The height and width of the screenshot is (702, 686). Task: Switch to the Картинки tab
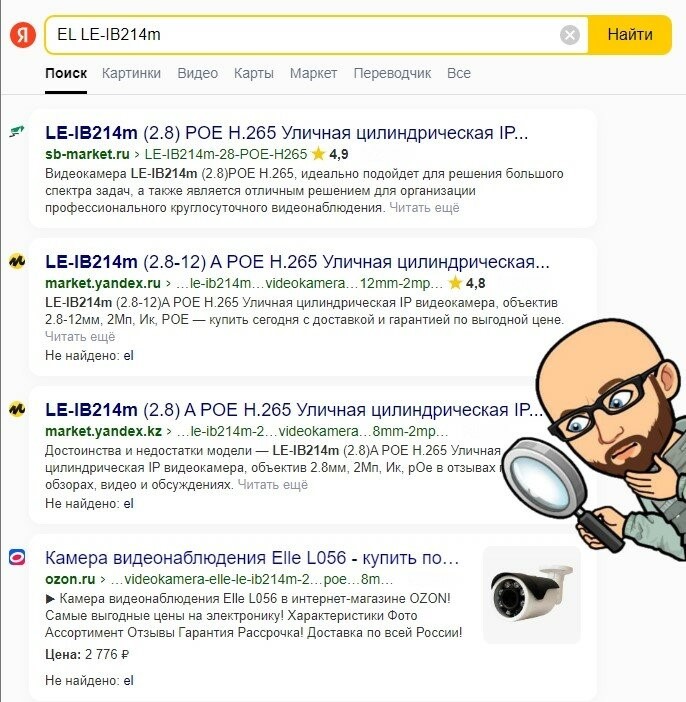[131, 73]
